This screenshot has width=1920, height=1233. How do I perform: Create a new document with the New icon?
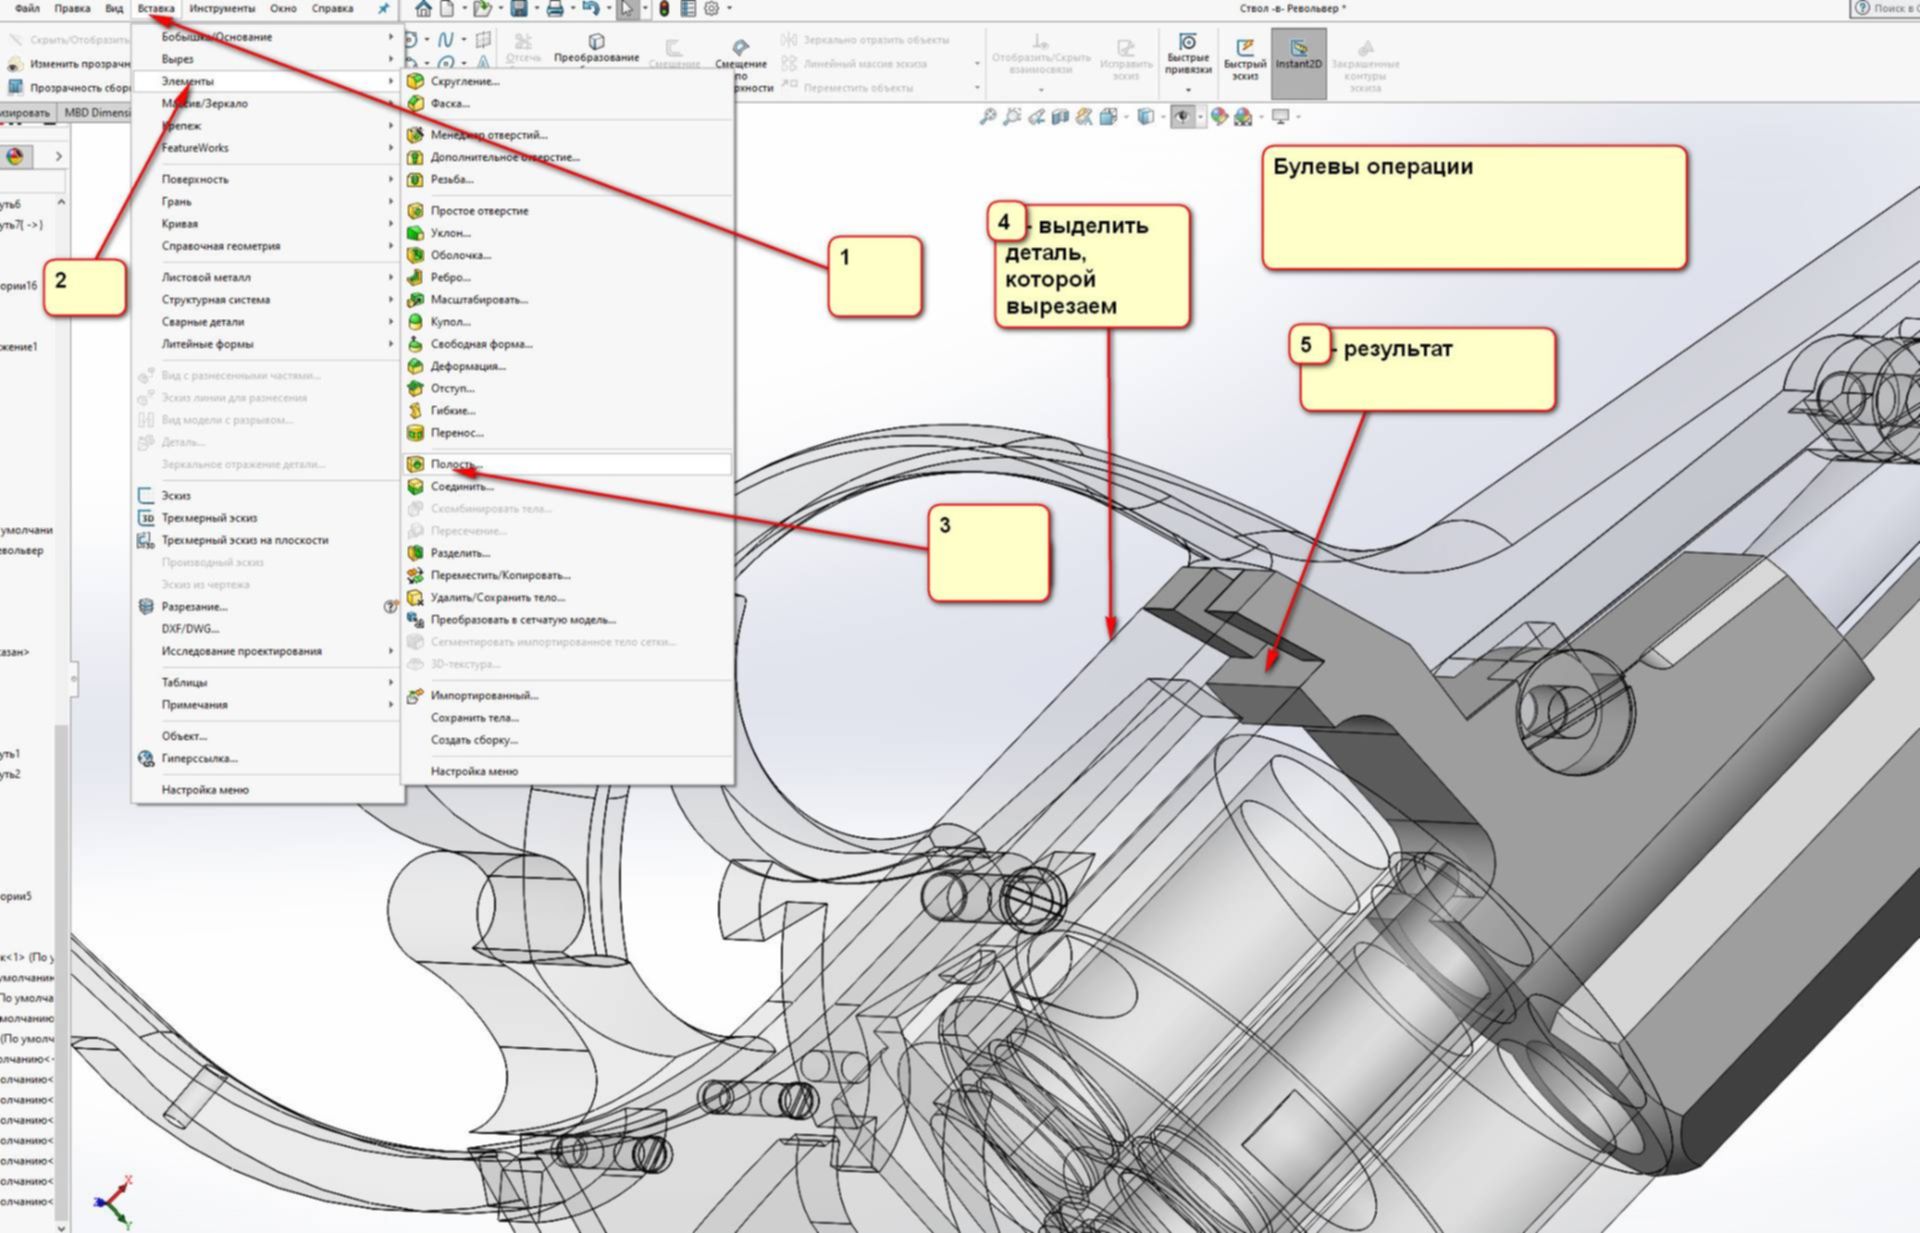(x=447, y=9)
